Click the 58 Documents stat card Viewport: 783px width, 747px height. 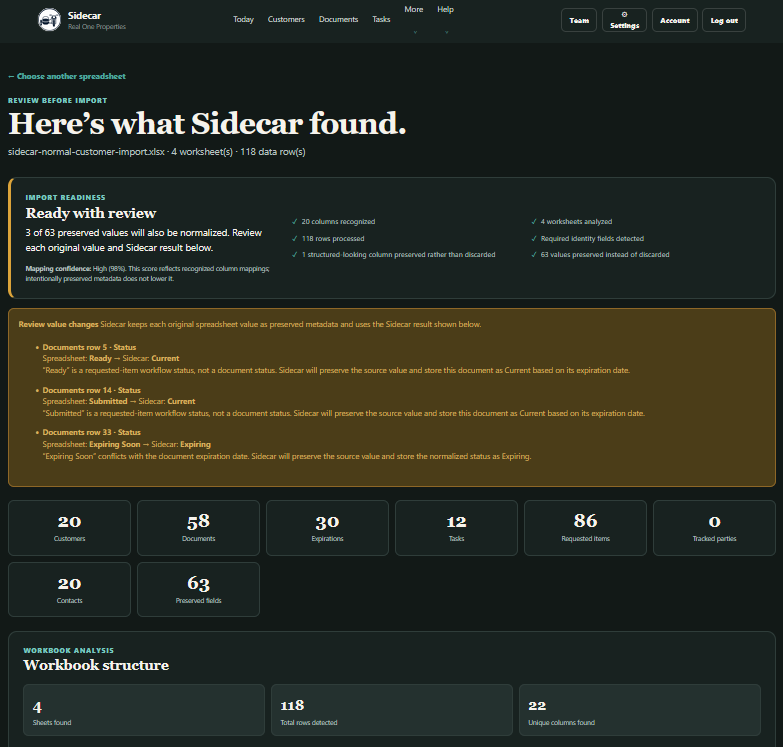pos(198,528)
